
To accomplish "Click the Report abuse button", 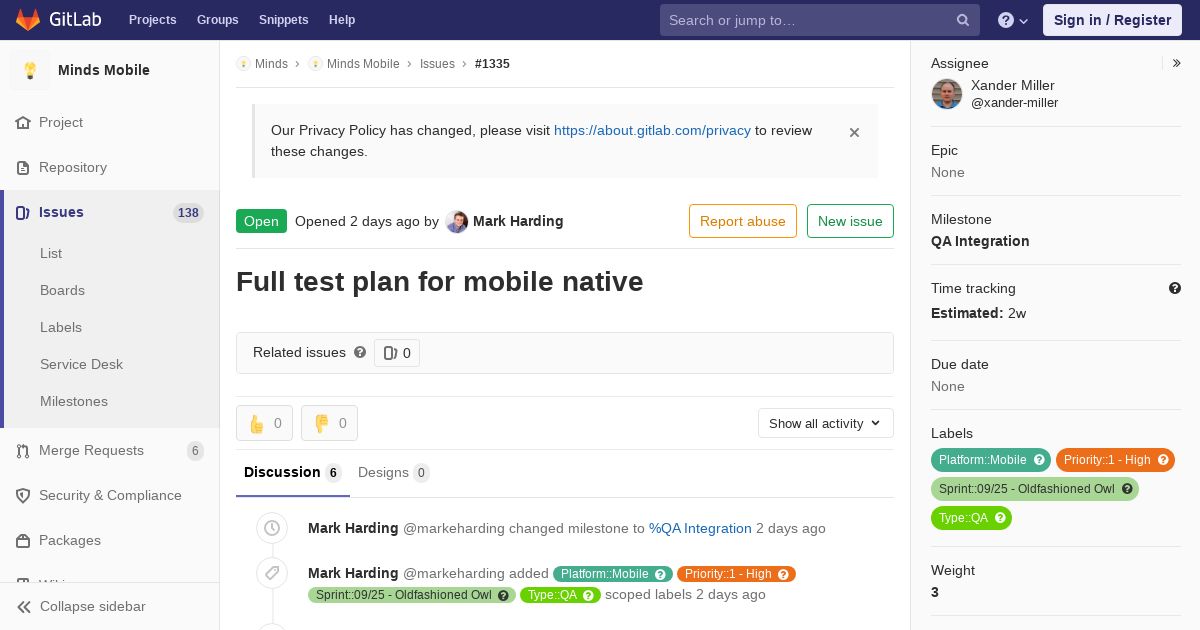I will [x=742, y=221].
